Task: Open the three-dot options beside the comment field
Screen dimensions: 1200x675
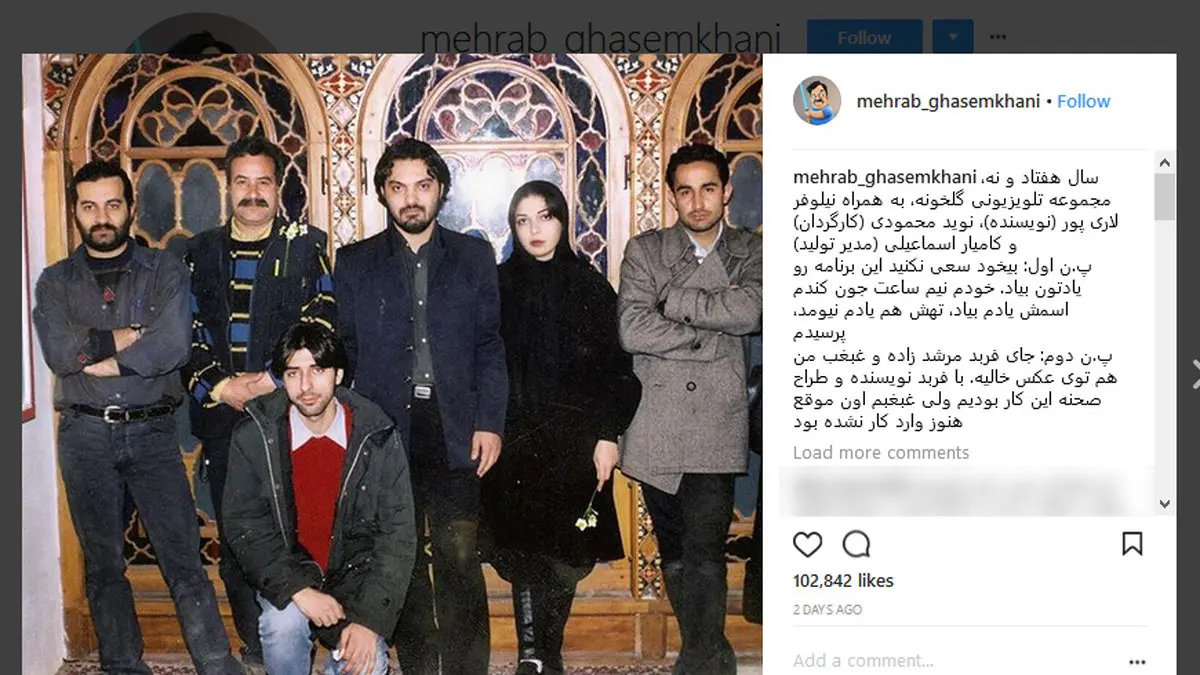Action: (x=1136, y=661)
